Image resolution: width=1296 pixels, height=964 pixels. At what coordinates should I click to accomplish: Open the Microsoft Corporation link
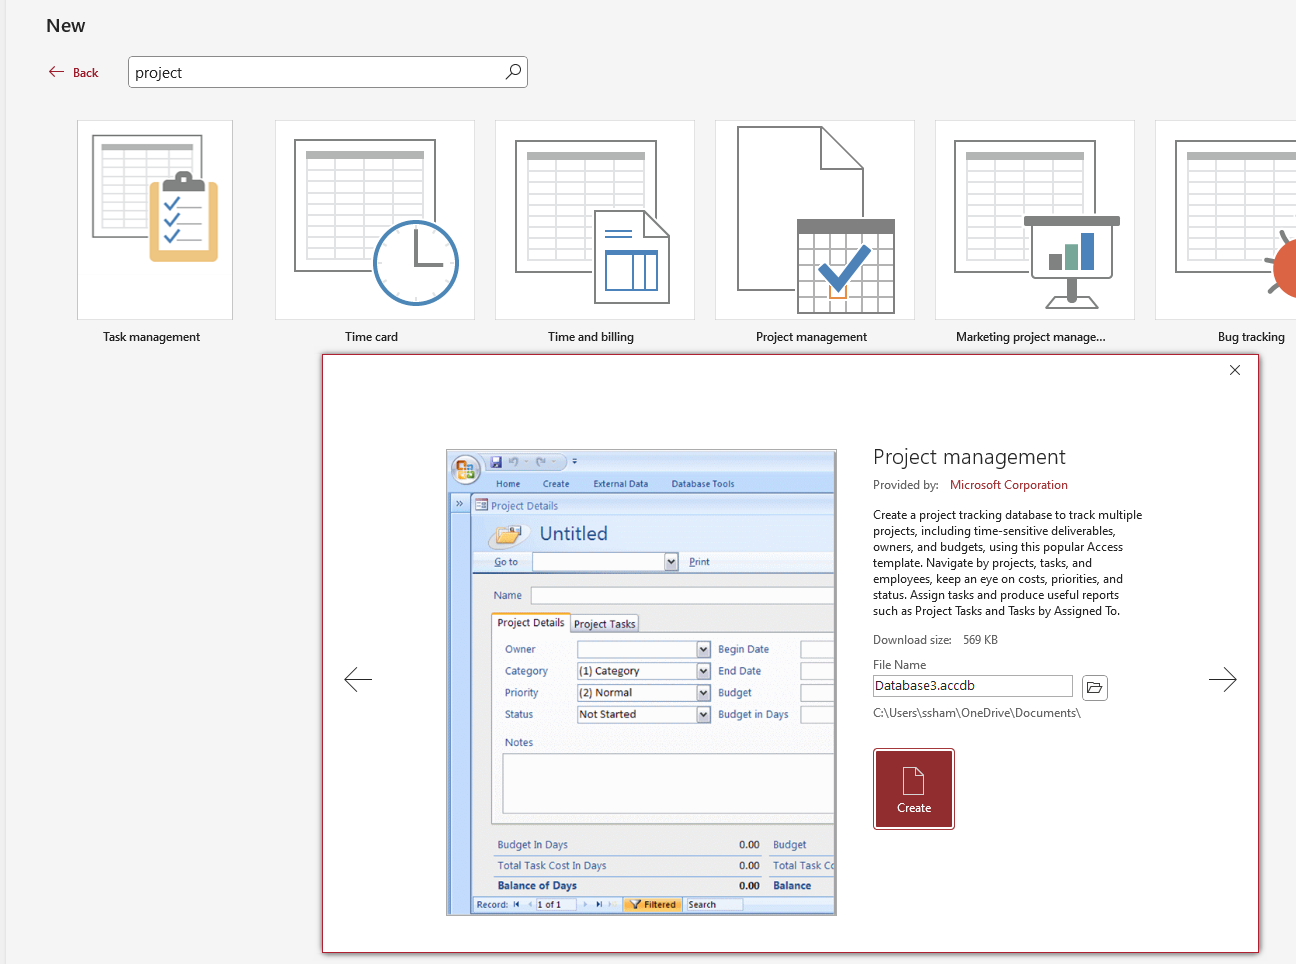(x=1008, y=484)
